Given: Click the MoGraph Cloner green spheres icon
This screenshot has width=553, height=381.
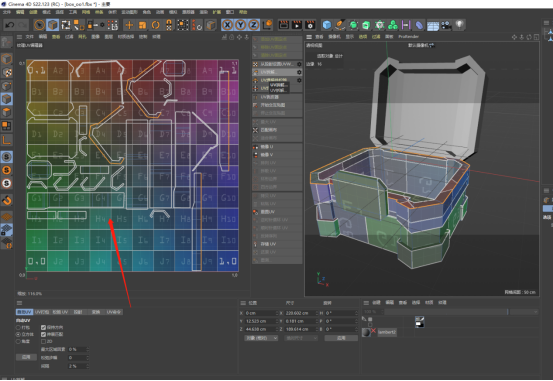Looking at the screenshot, I should 393,25.
